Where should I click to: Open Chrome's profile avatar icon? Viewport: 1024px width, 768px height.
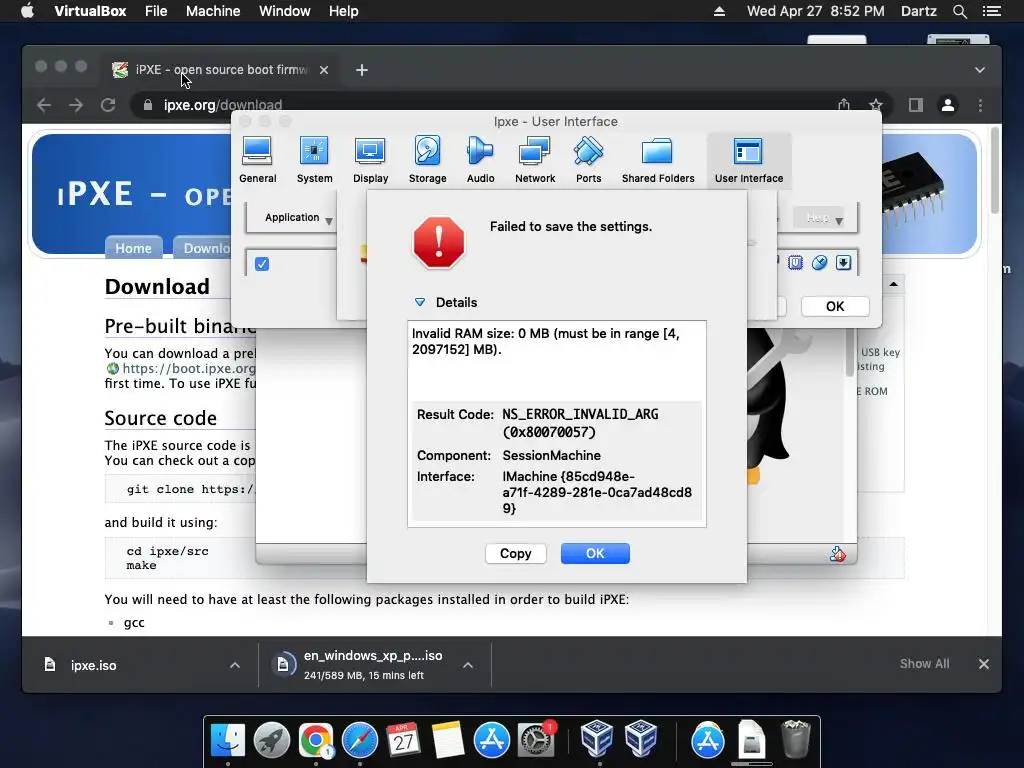(x=948, y=104)
